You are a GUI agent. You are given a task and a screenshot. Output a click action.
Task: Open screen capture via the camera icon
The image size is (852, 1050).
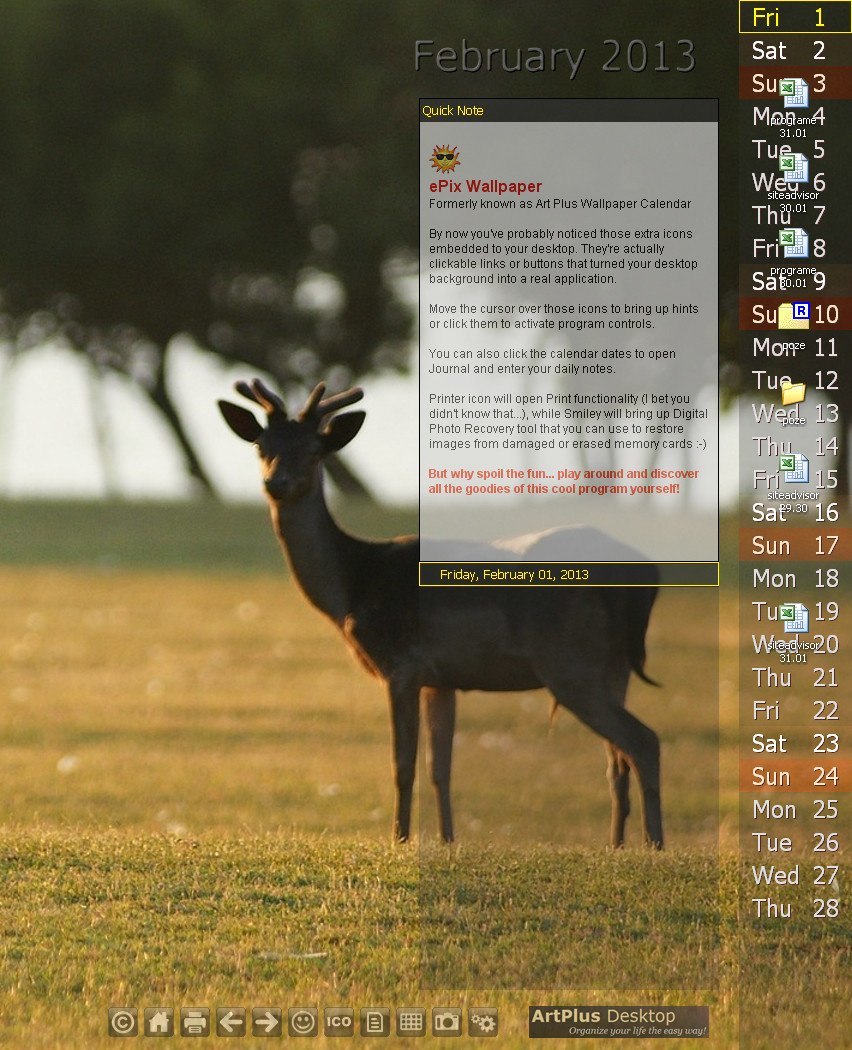coord(447,1022)
